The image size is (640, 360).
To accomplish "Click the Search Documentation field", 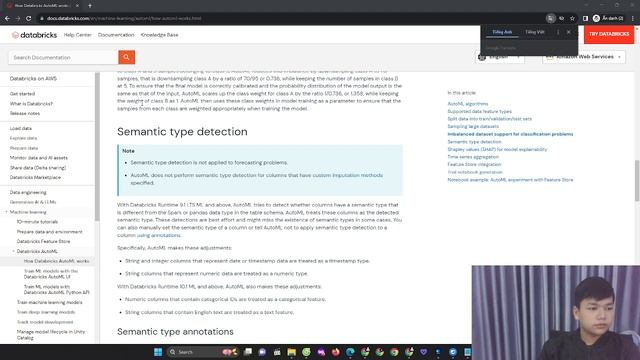I will (x=63, y=58).
